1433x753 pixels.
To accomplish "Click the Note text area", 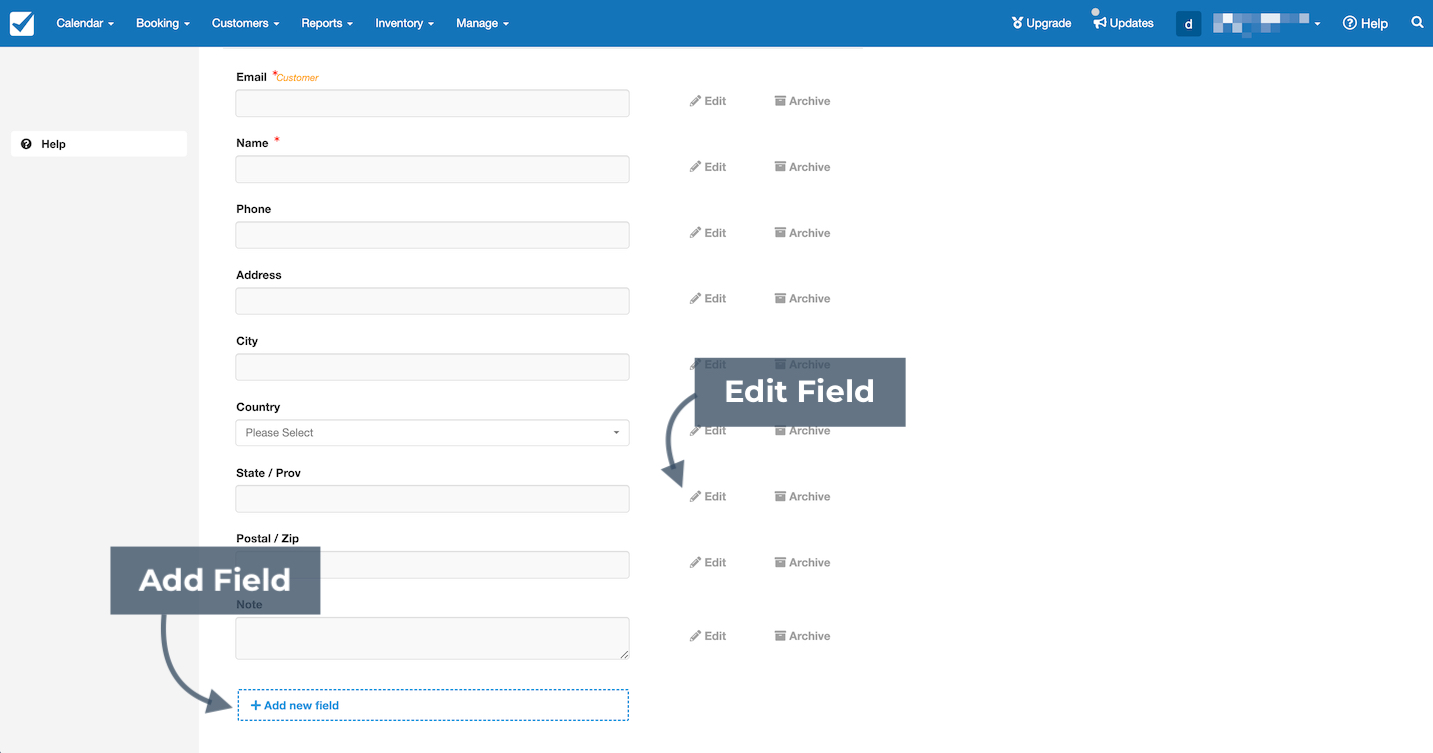I will 432,638.
